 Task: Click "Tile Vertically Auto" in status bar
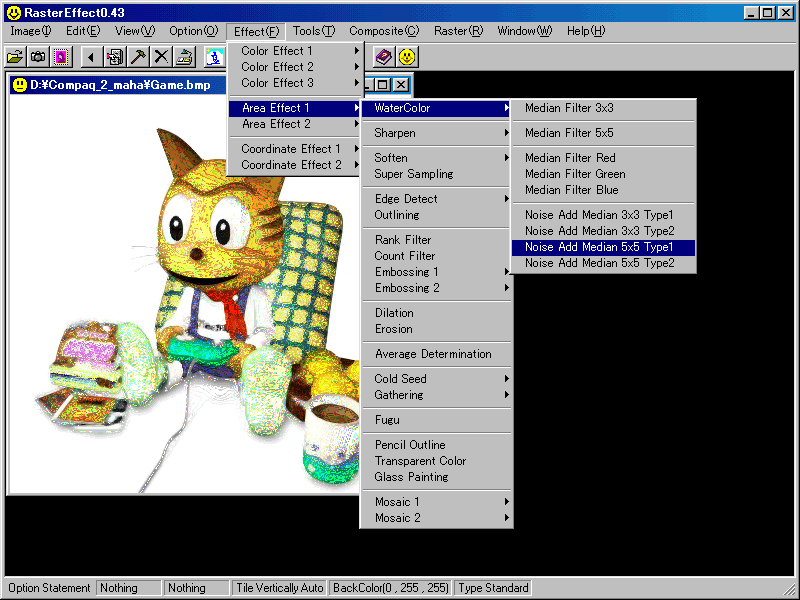tap(280, 588)
